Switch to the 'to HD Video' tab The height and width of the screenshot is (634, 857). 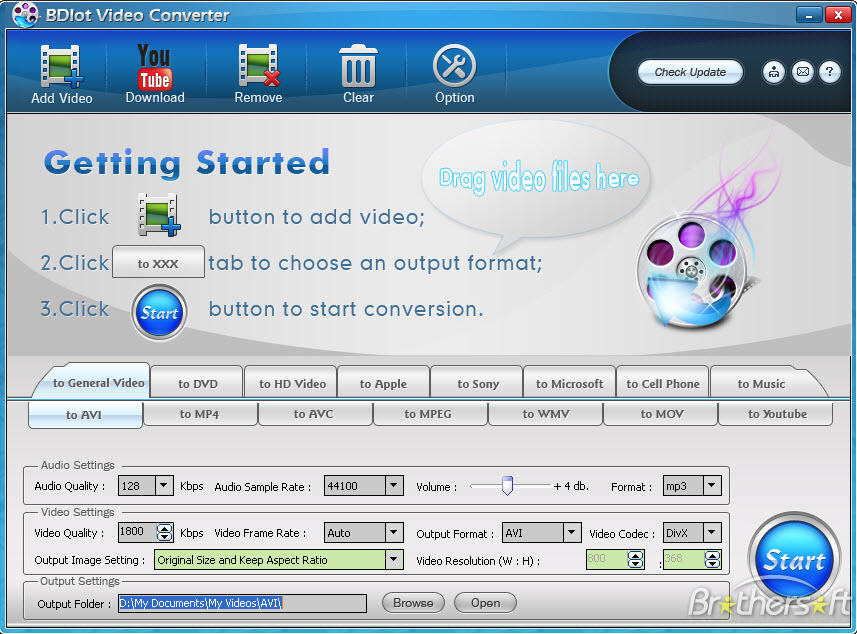pos(292,384)
